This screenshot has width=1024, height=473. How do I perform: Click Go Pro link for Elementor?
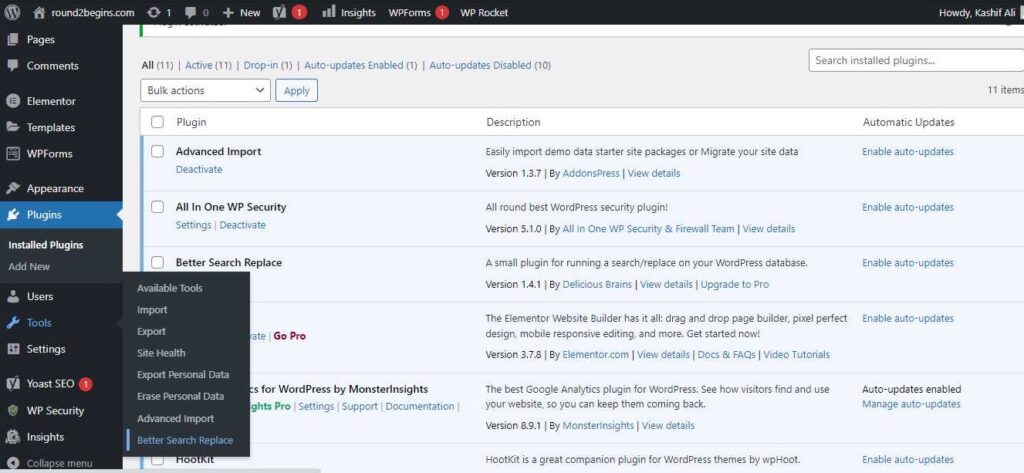click(x=289, y=336)
